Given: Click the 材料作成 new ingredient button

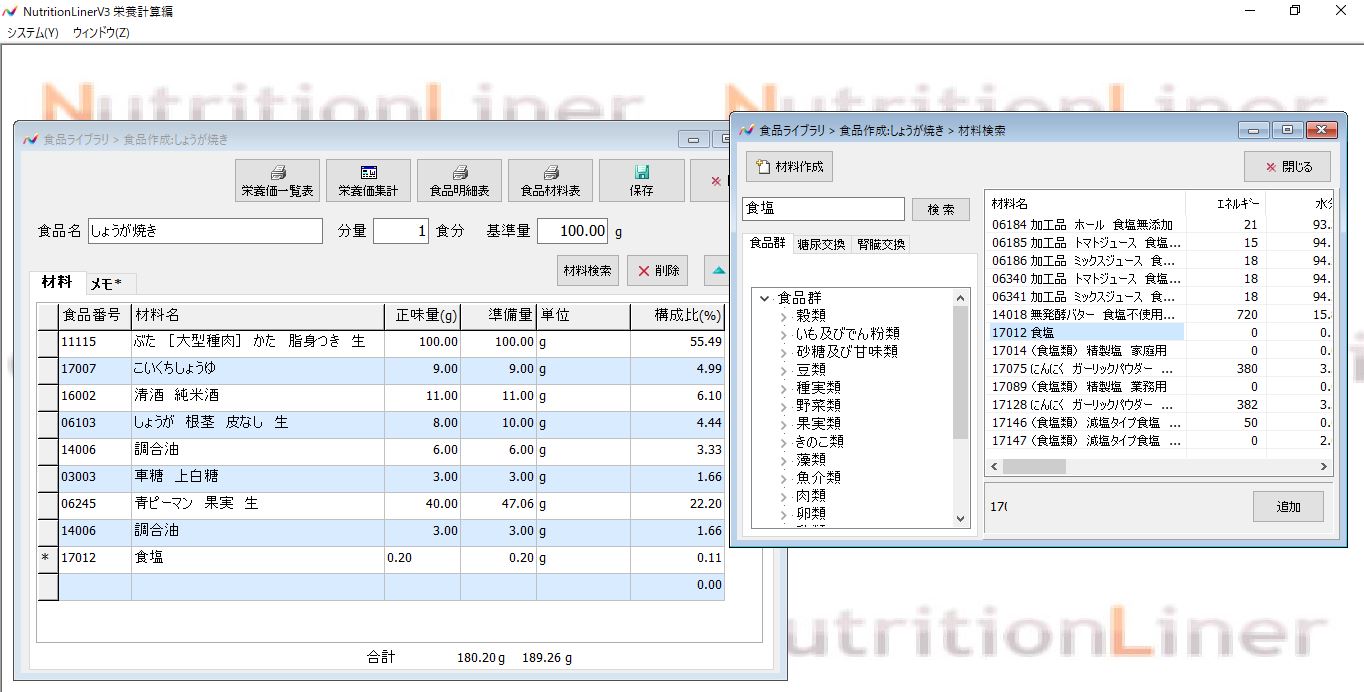Looking at the screenshot, I should (789, 167).
